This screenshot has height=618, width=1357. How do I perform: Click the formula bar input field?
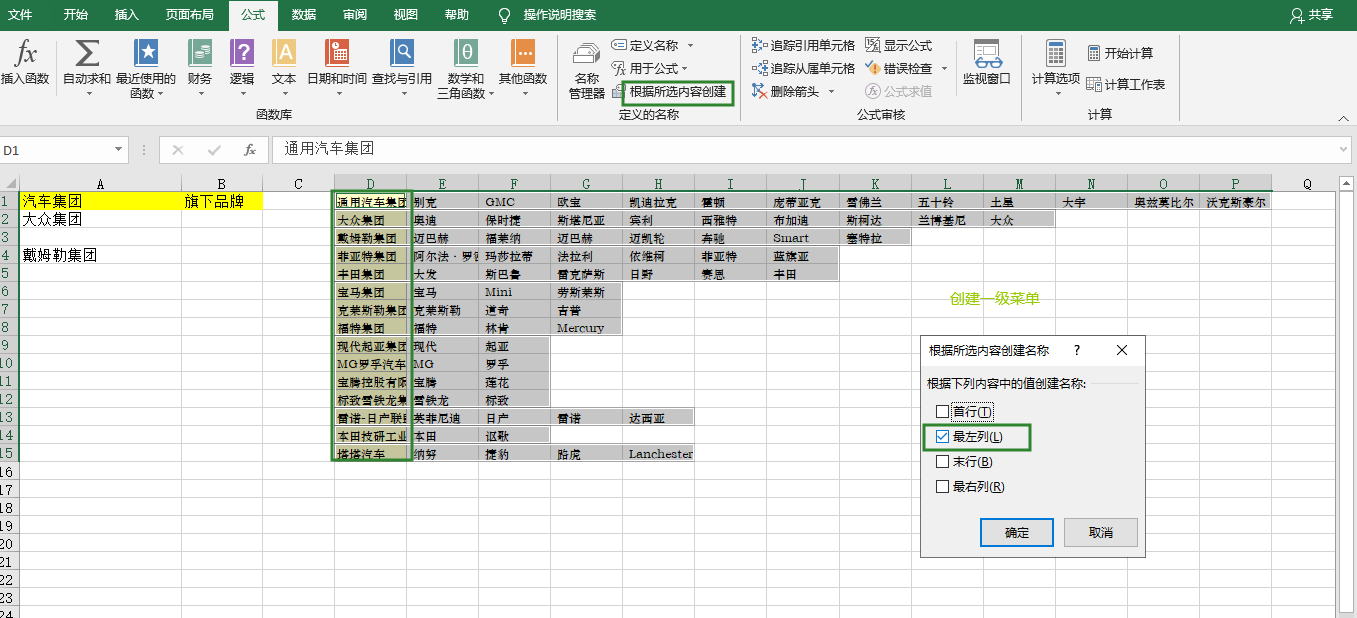804,150
